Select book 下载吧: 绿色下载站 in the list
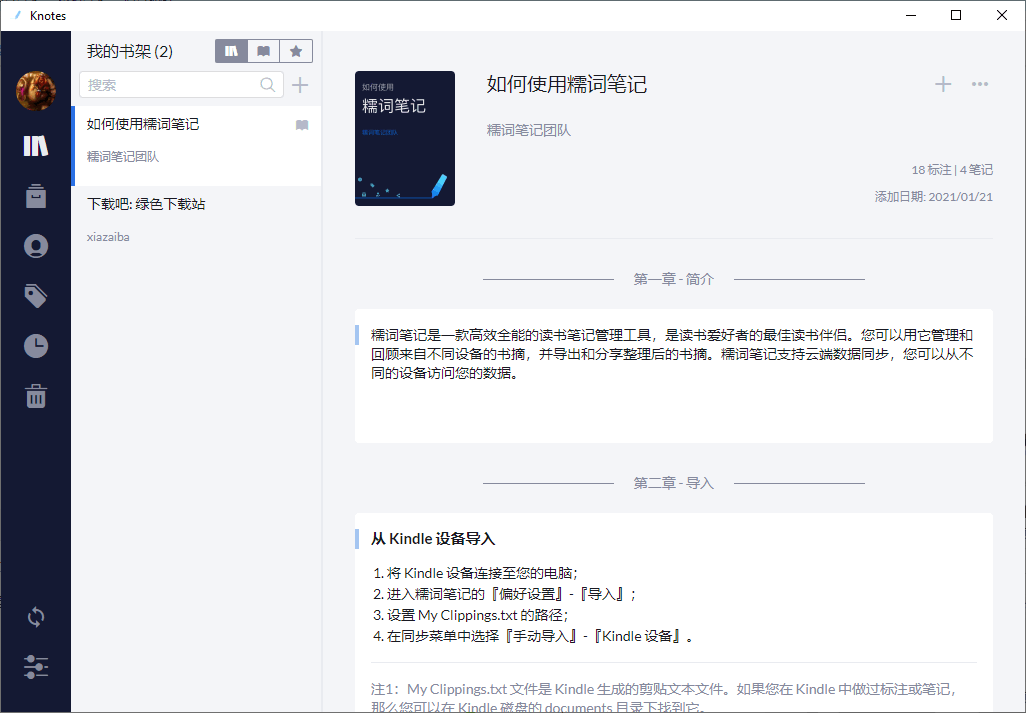This screenshot has height=713, width=1026. [x=196, y=220]
